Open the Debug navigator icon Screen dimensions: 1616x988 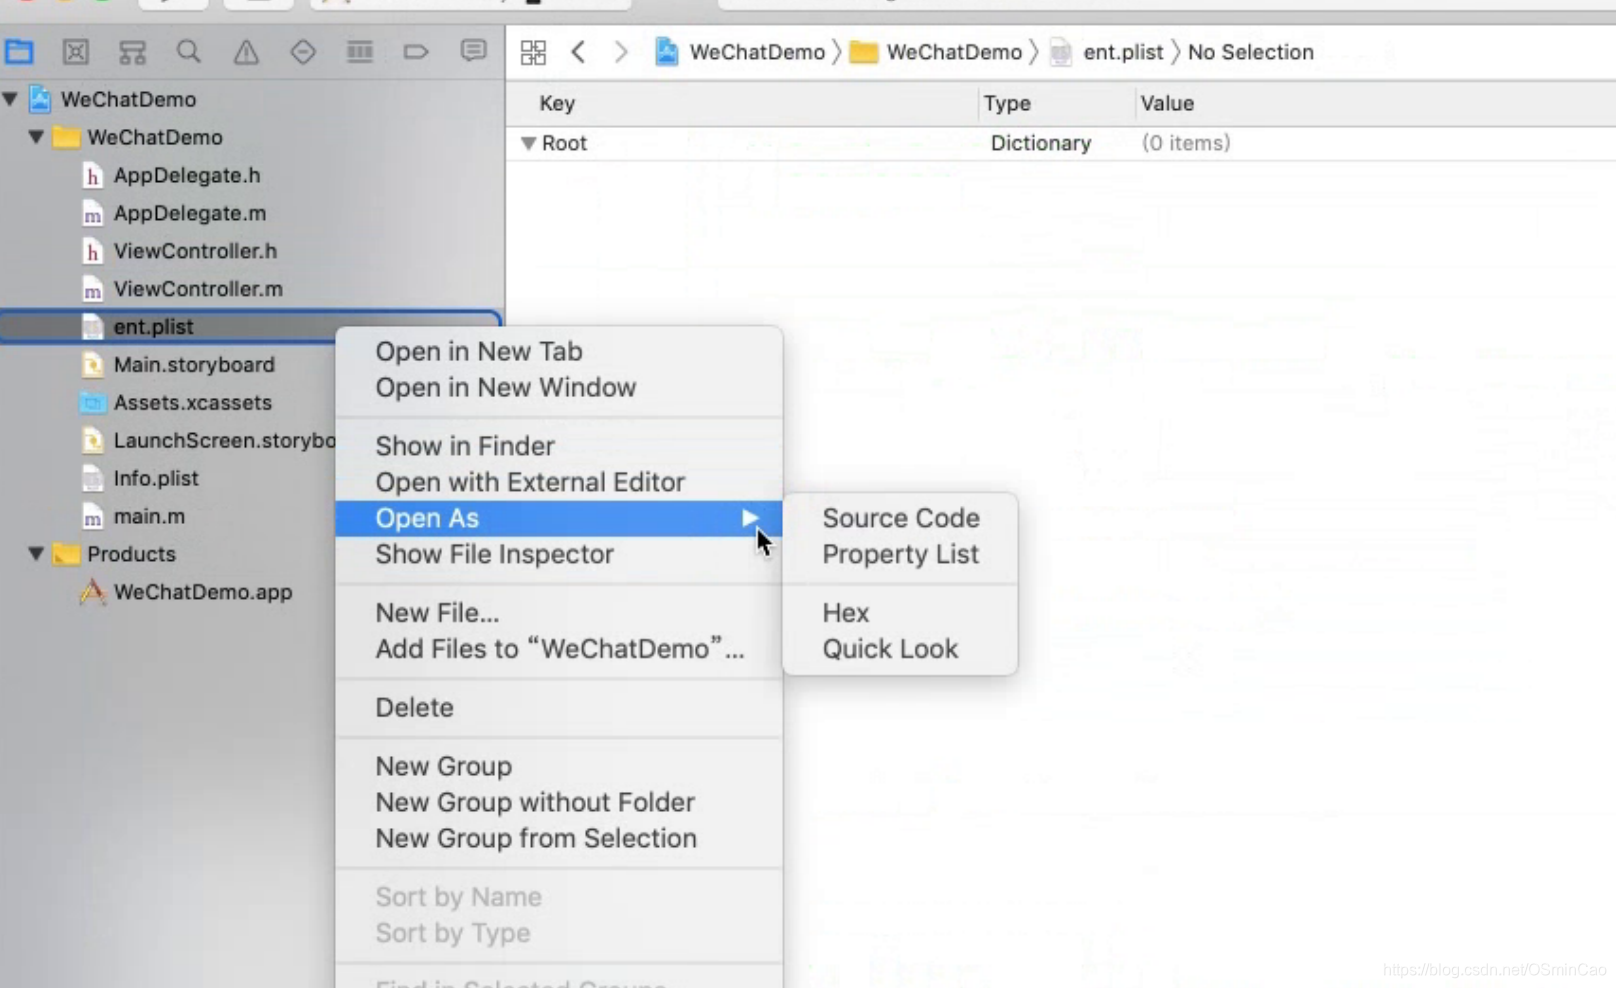click(359, 51)
